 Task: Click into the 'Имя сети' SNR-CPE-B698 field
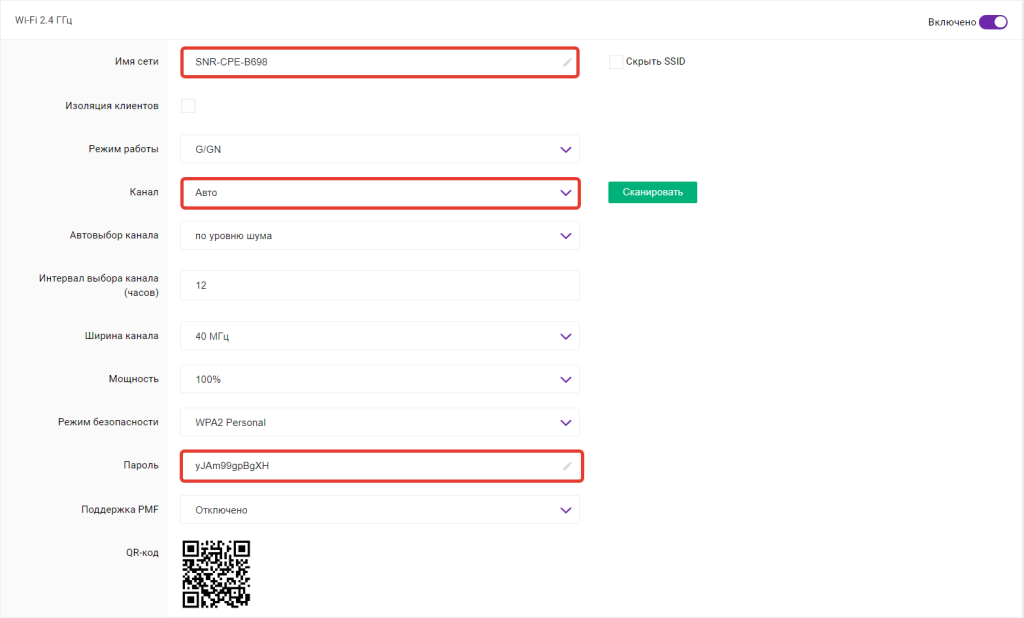(x=379, y=62)
